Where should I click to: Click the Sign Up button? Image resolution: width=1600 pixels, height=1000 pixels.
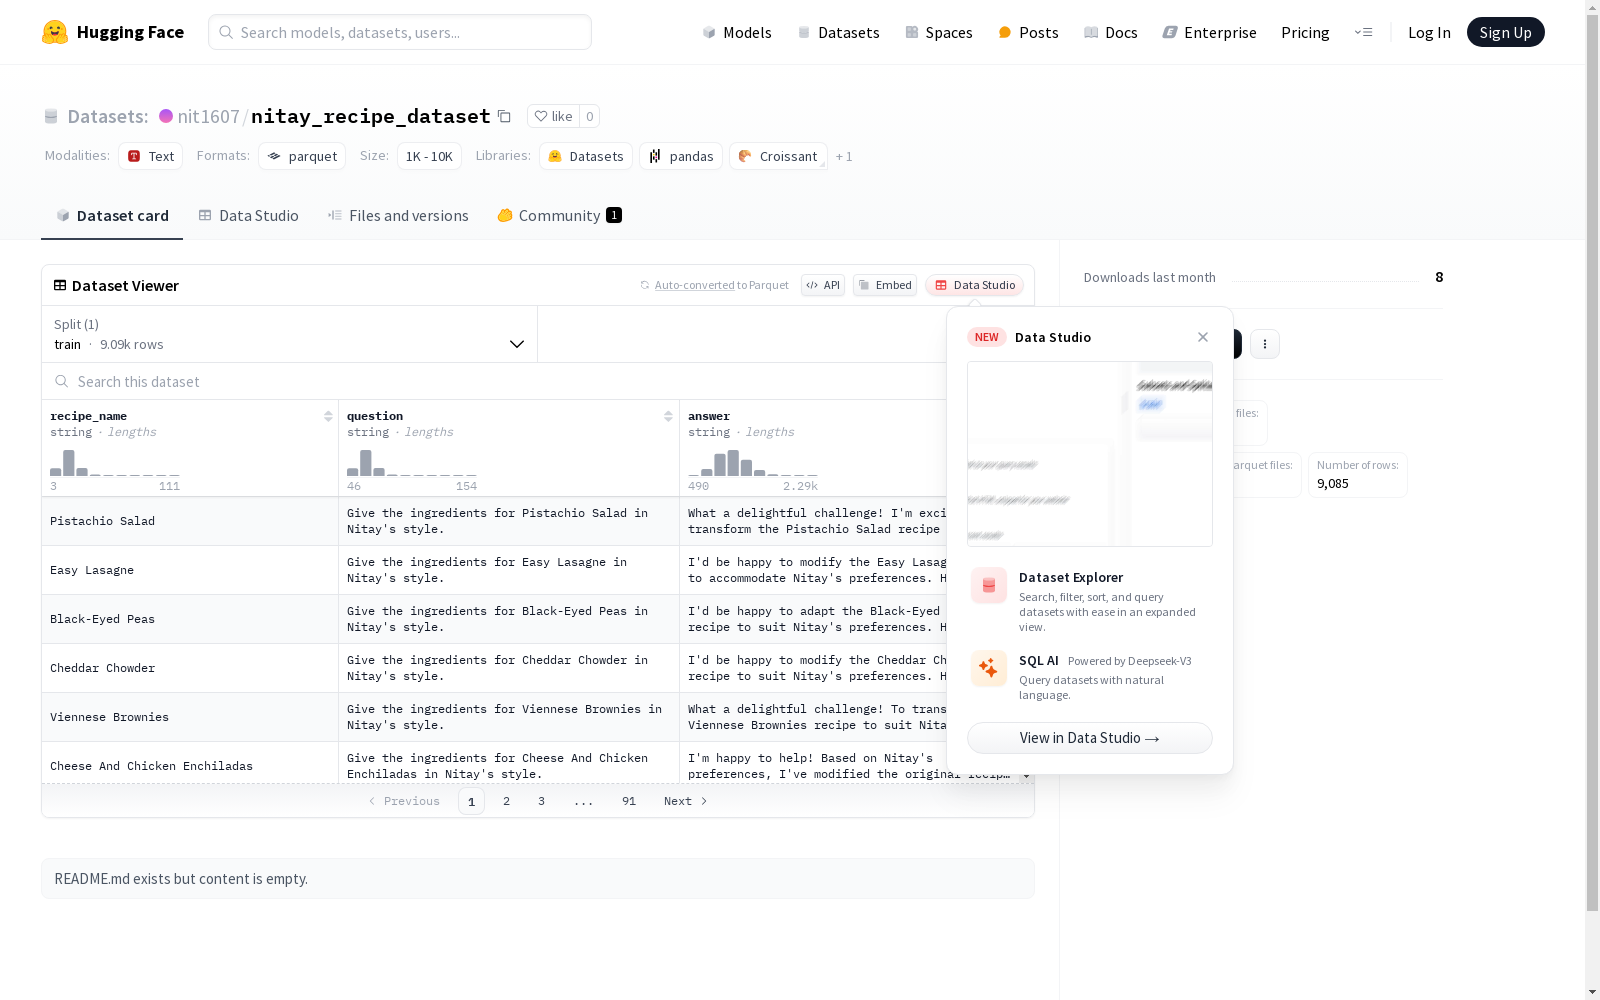coord(1505,32)
